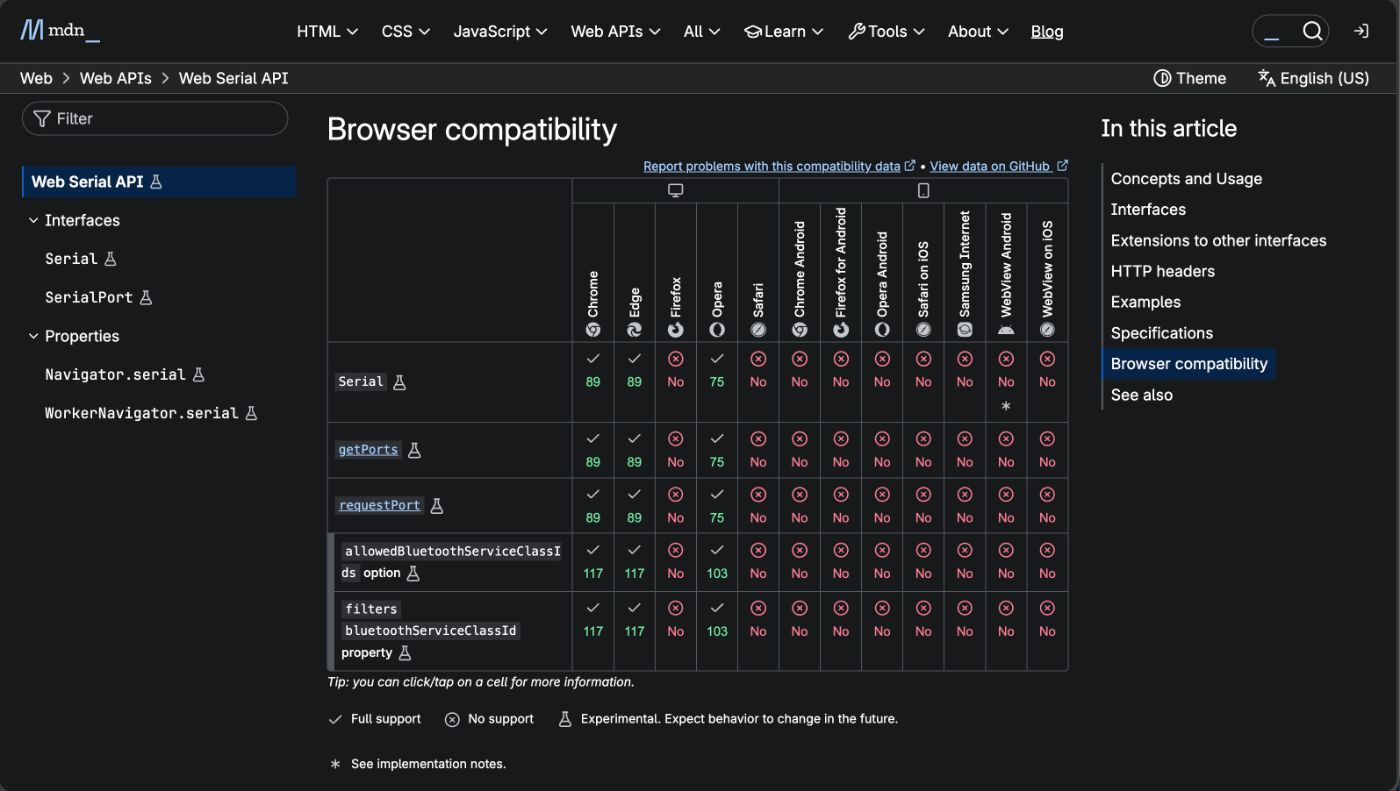Click the Filter input field in the sidebar
Image resolution: width=1400 pixels, height=791 pixels.
pyautogui.click(x=155, y=118)
